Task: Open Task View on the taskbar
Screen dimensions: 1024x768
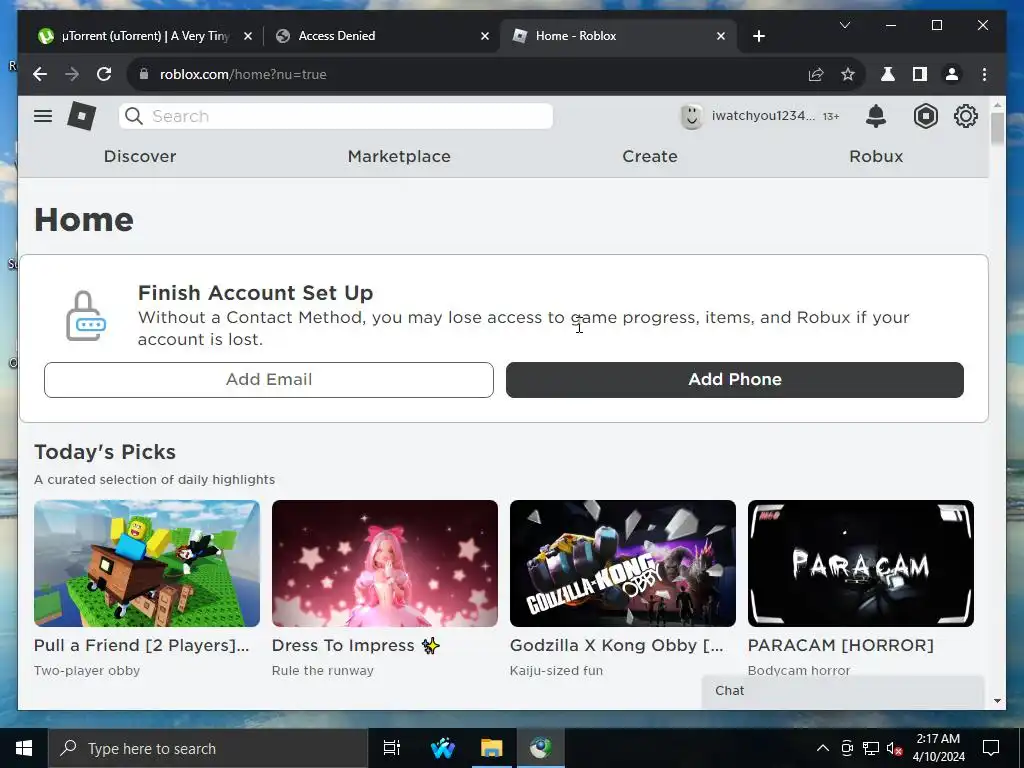Action: (x=392, y=748)
